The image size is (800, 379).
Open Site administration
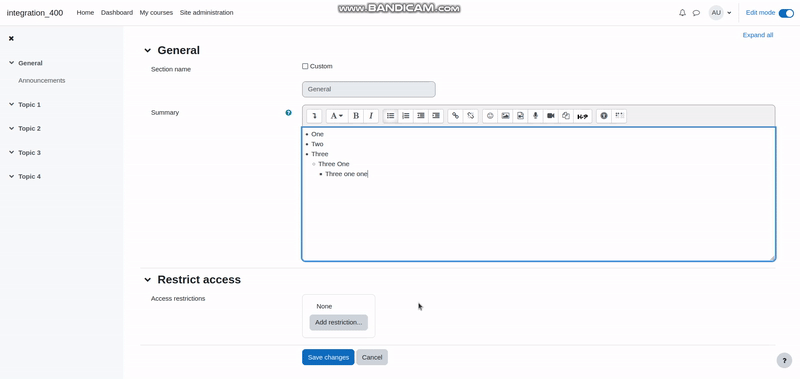pyautogui.click(x=206, y=13)
